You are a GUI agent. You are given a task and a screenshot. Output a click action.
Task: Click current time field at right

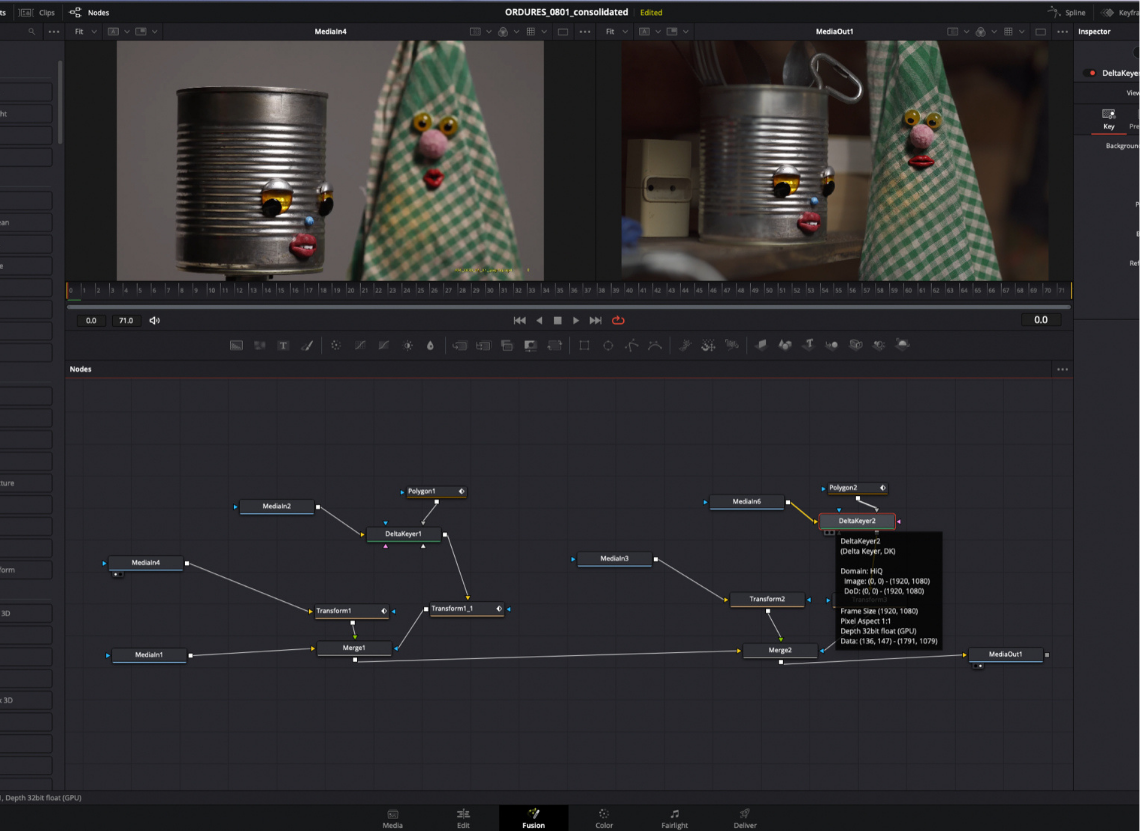click(1040, 320)
